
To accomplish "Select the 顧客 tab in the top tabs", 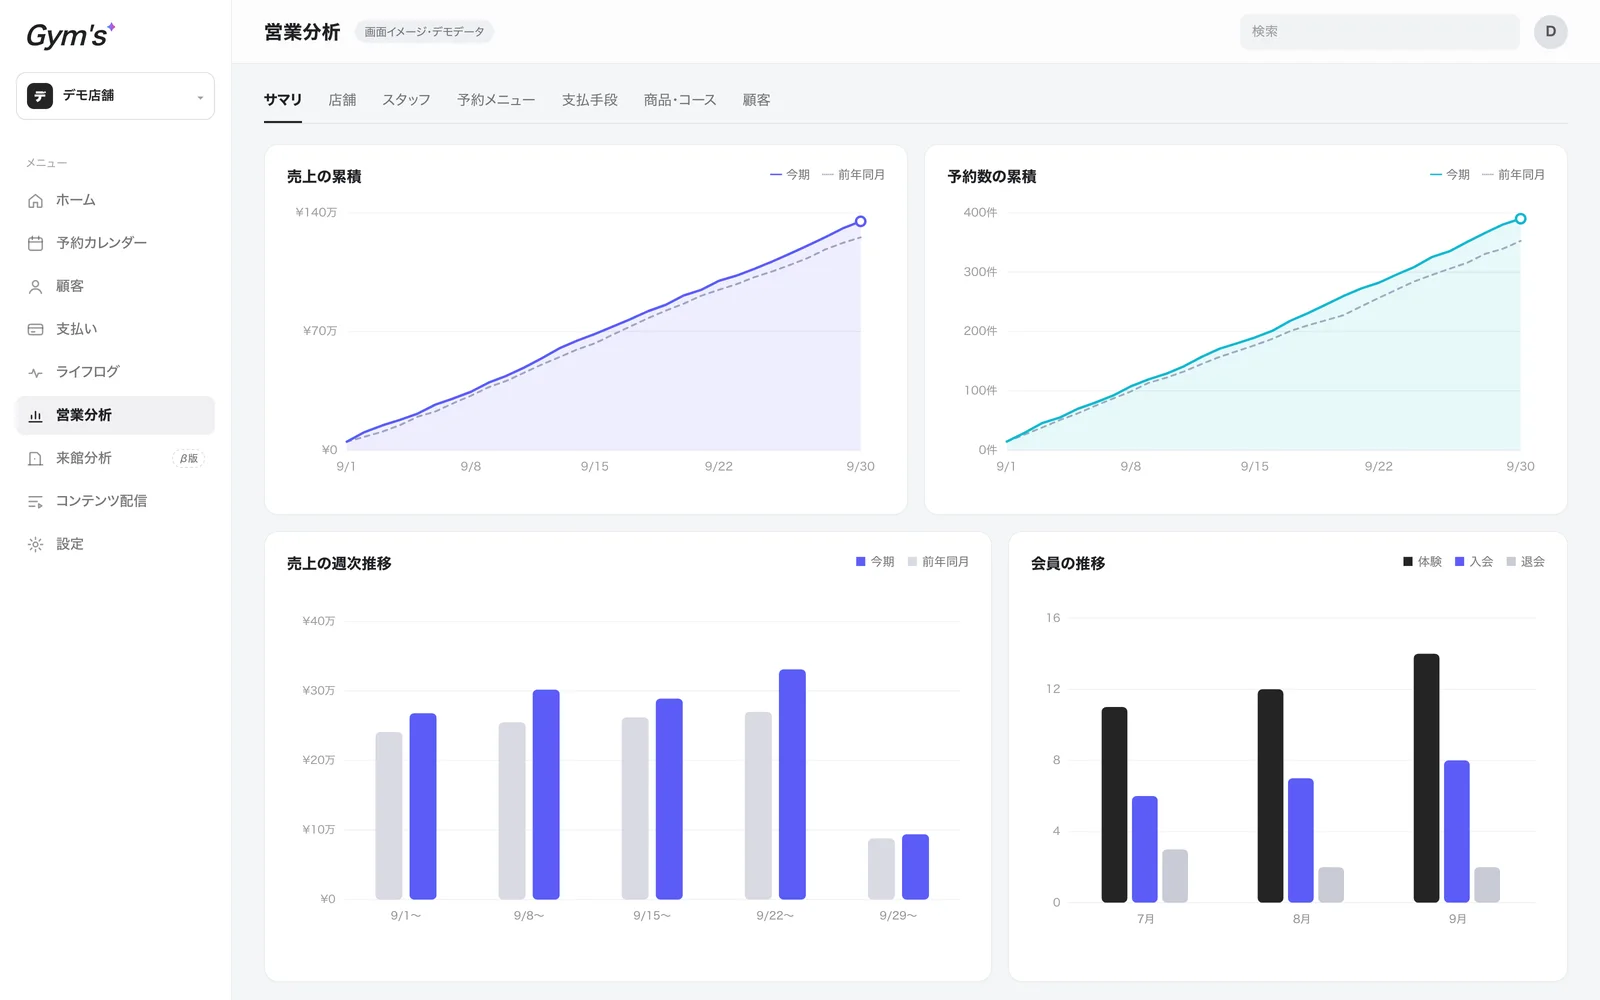I will tap(756, 100).
